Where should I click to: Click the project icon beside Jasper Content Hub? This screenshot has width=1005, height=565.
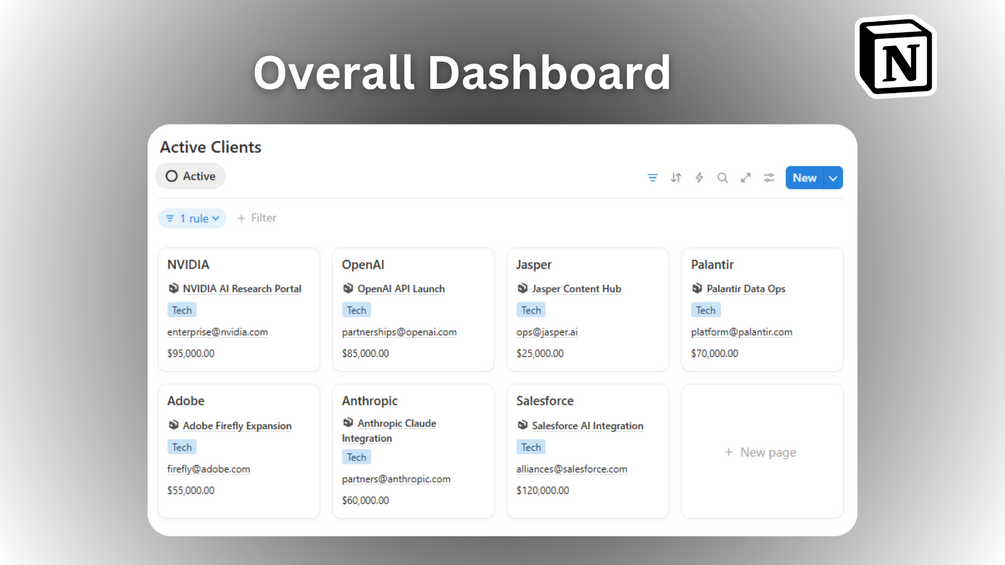tap(522, 289)
